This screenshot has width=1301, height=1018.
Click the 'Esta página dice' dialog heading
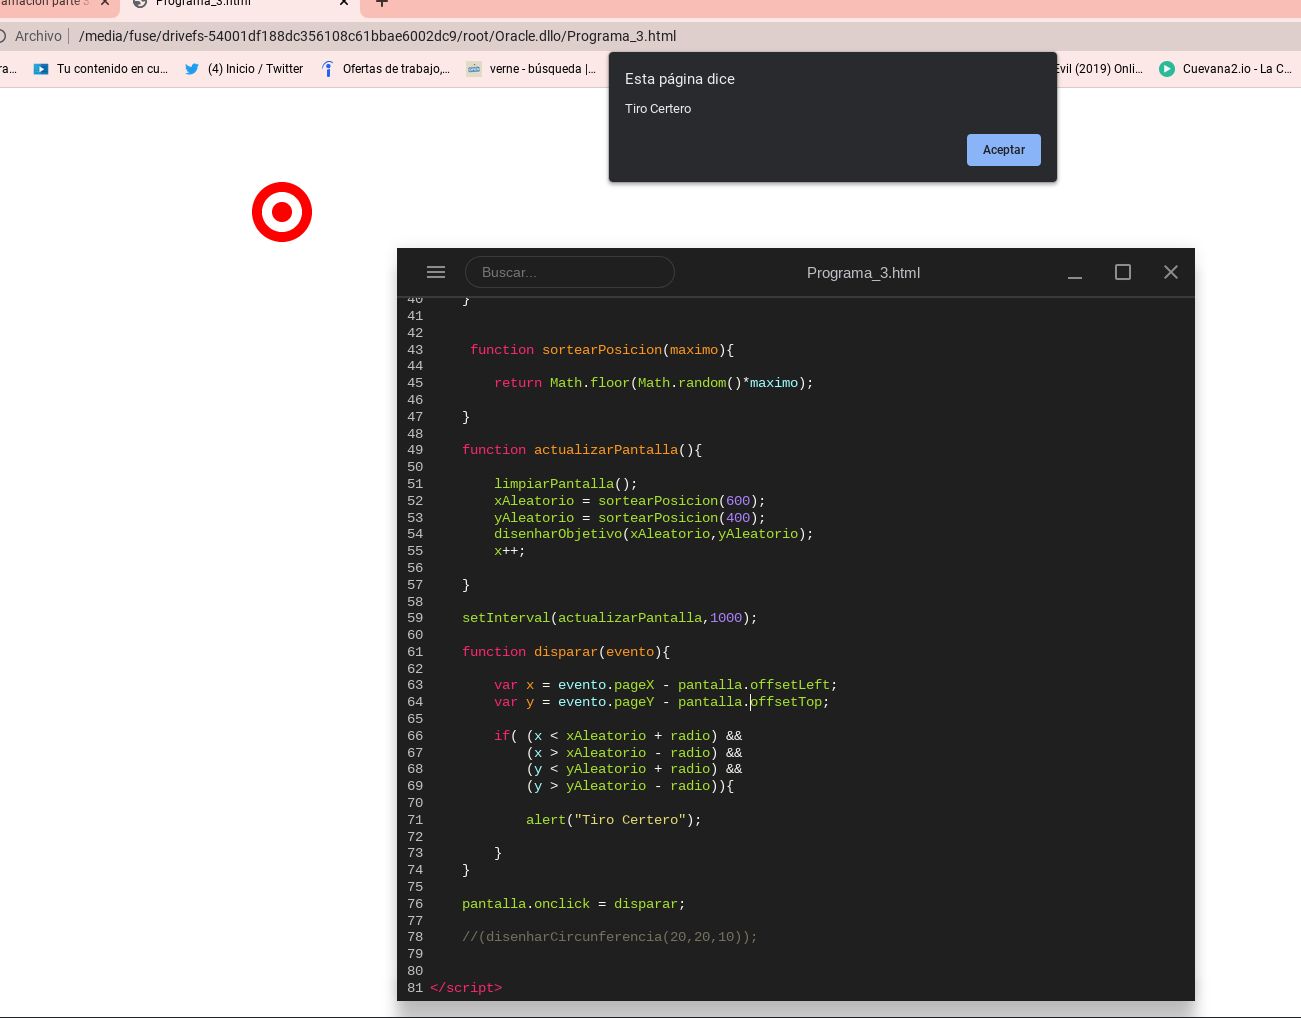tap(680, 79)
